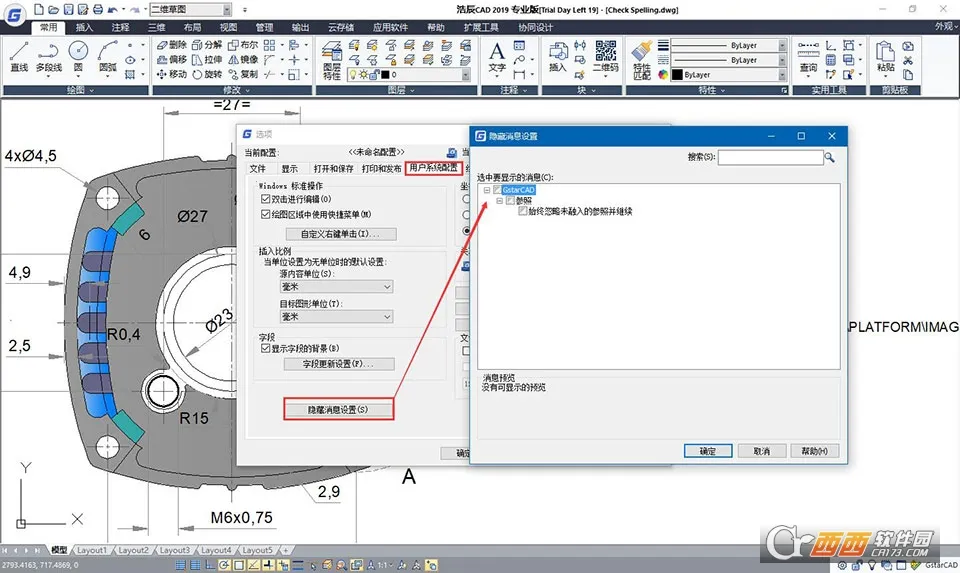
Task: Click the 搜索 search input field
Action: pos(769,157)
